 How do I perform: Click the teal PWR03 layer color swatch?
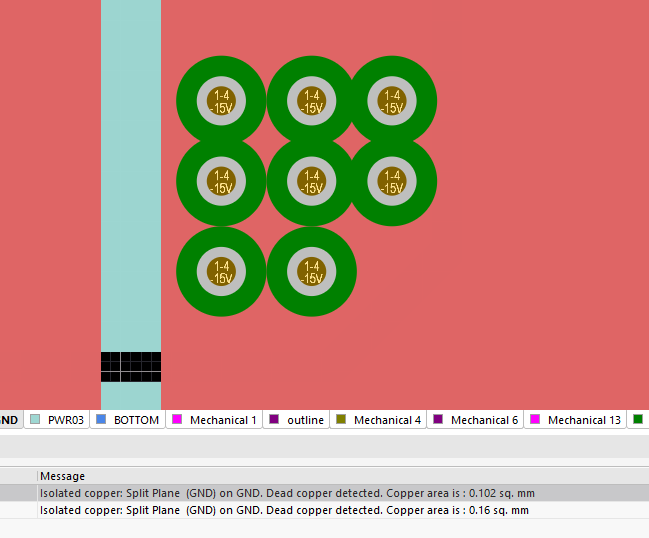(35, 419)
